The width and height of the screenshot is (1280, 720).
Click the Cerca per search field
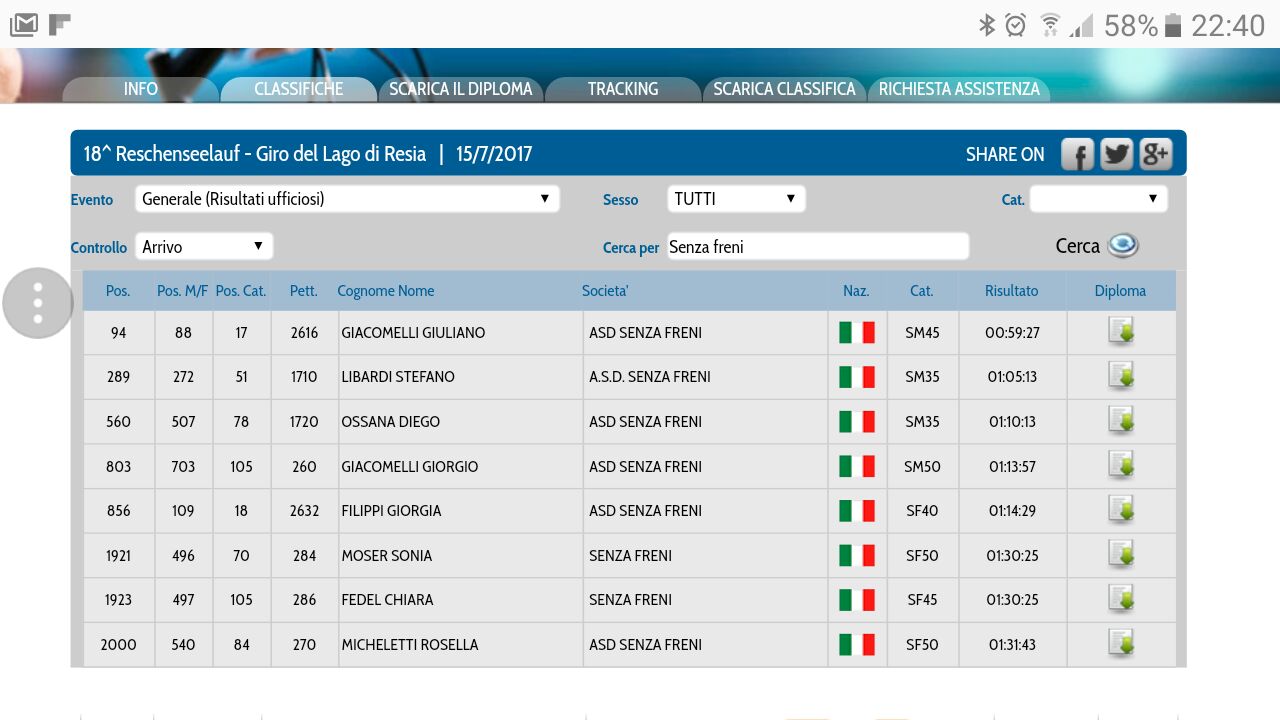tap(817, 246)
